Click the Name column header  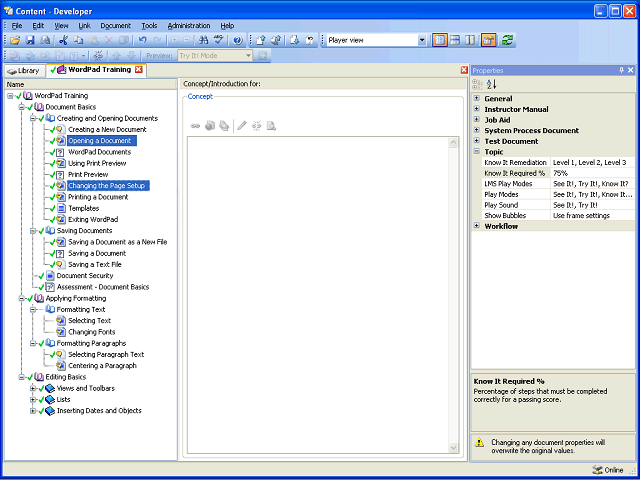91,84
